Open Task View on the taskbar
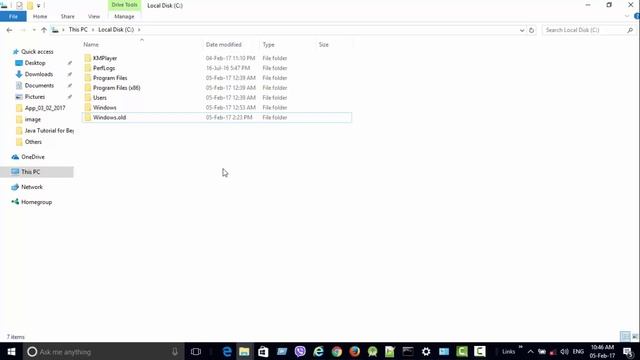This screenshot has width=640, height=360. pos(196,351)
